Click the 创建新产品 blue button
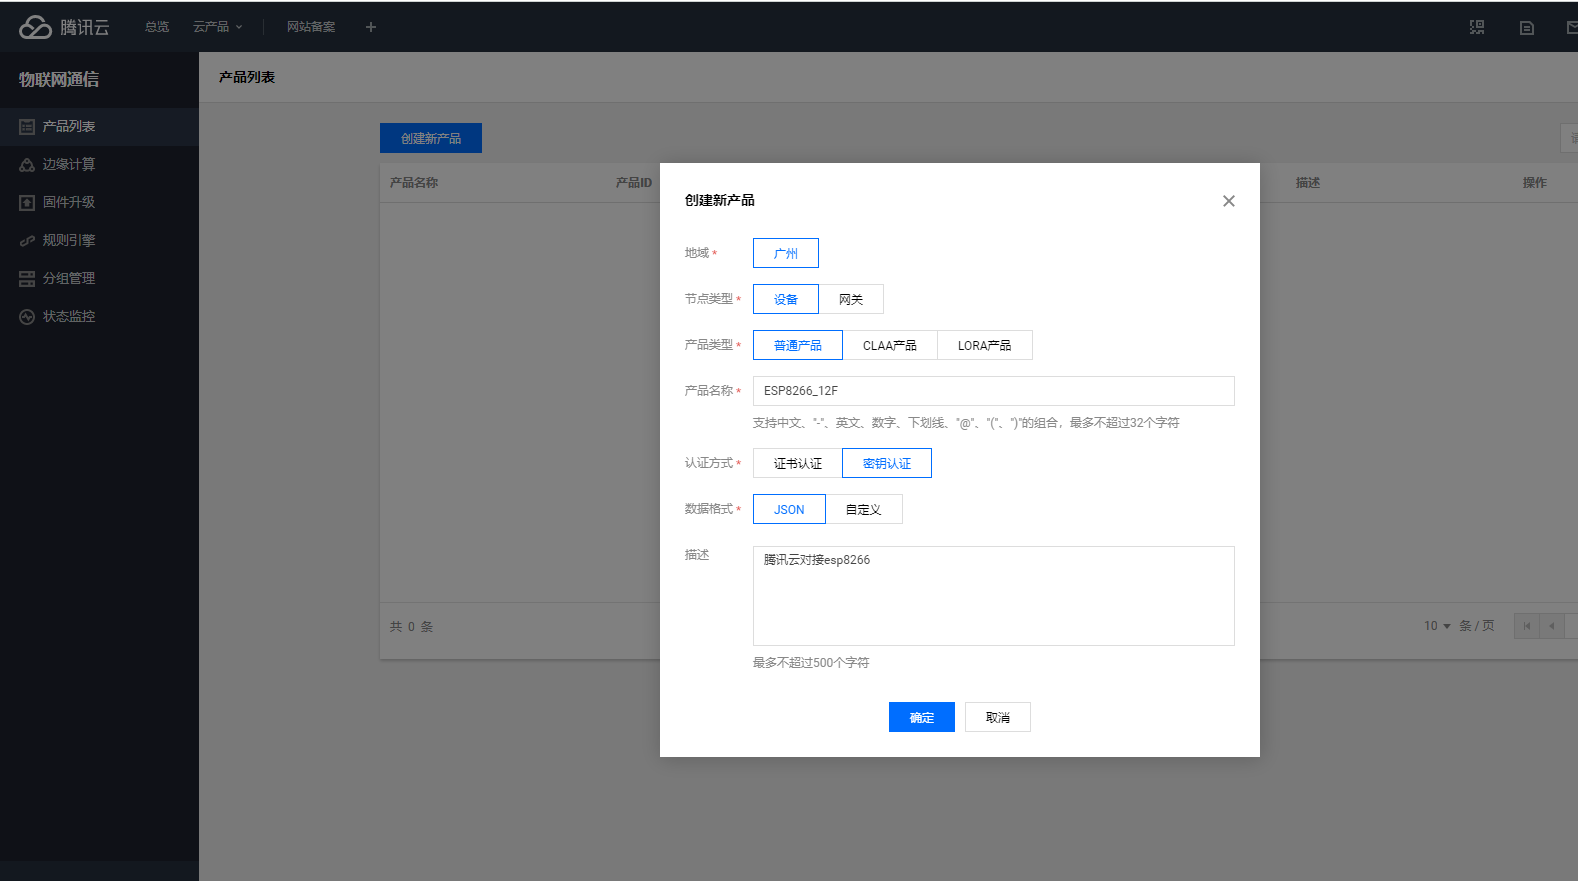This screenshot has width=1578, height=881. coord(431,138)
